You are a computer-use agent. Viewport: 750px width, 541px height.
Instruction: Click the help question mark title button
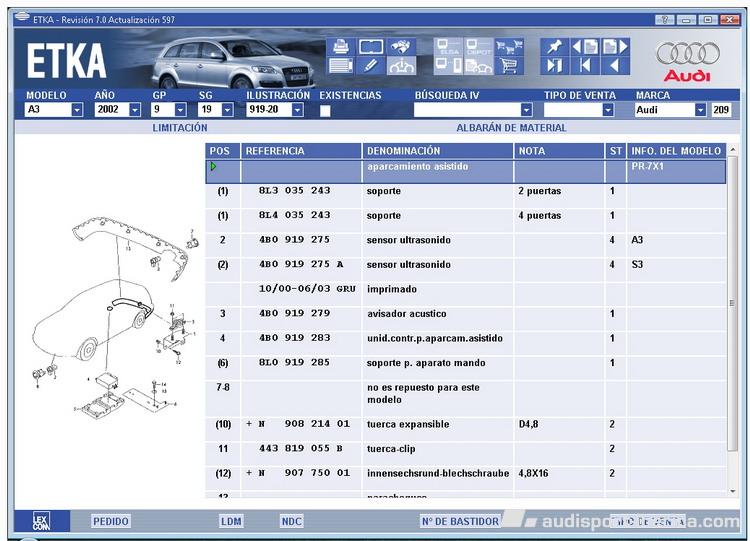pyautogui.click(x=664, y=20)
